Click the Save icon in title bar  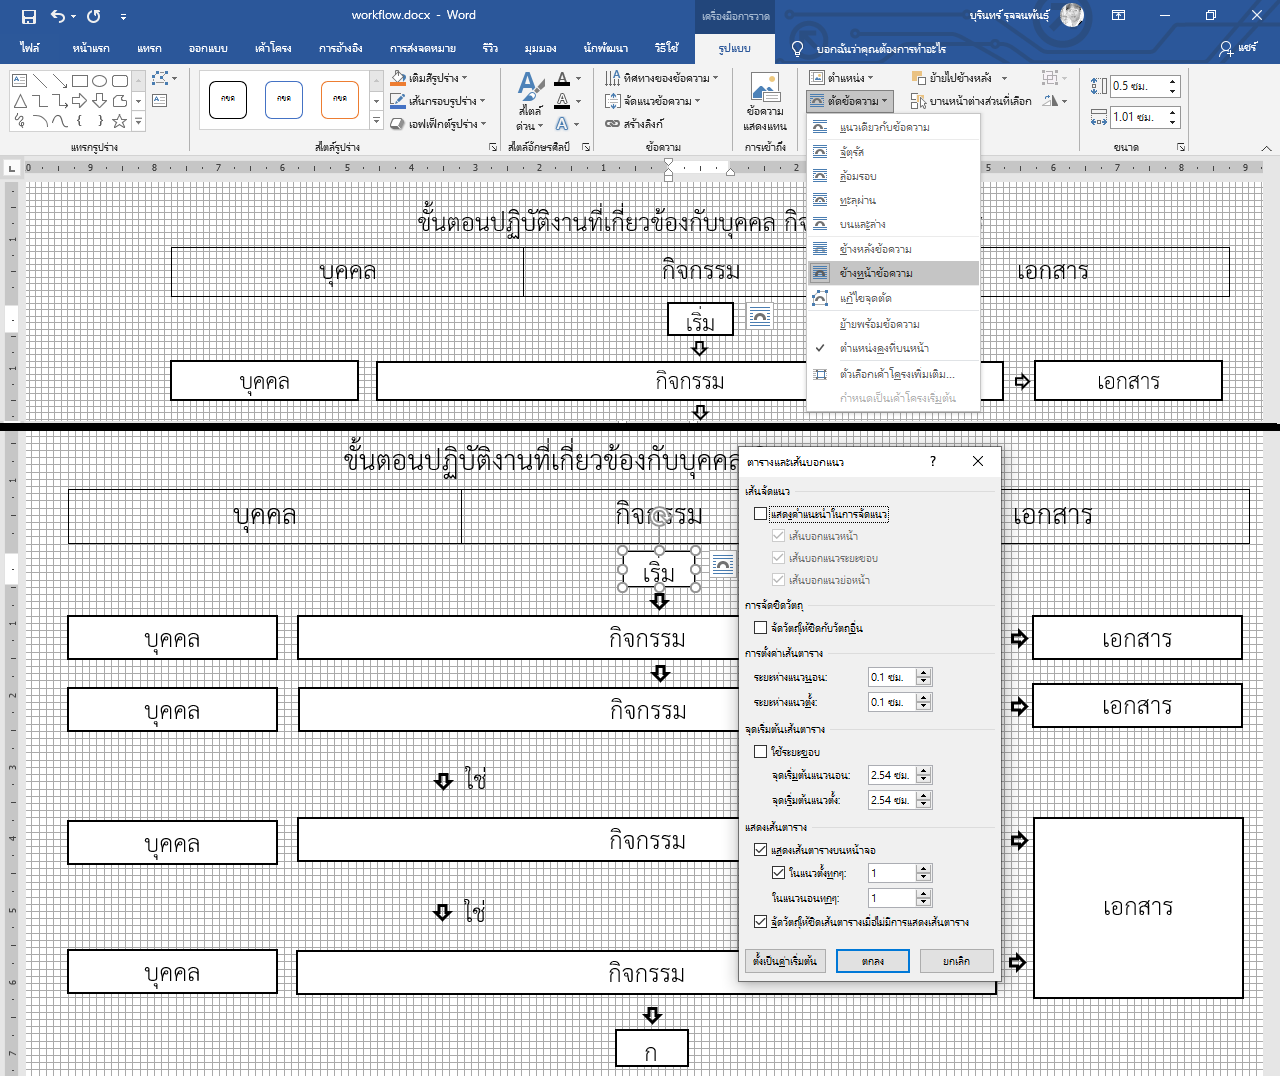pos(28,16)
